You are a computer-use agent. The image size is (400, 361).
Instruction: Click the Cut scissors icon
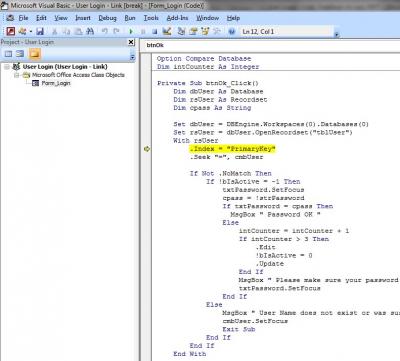55,31
